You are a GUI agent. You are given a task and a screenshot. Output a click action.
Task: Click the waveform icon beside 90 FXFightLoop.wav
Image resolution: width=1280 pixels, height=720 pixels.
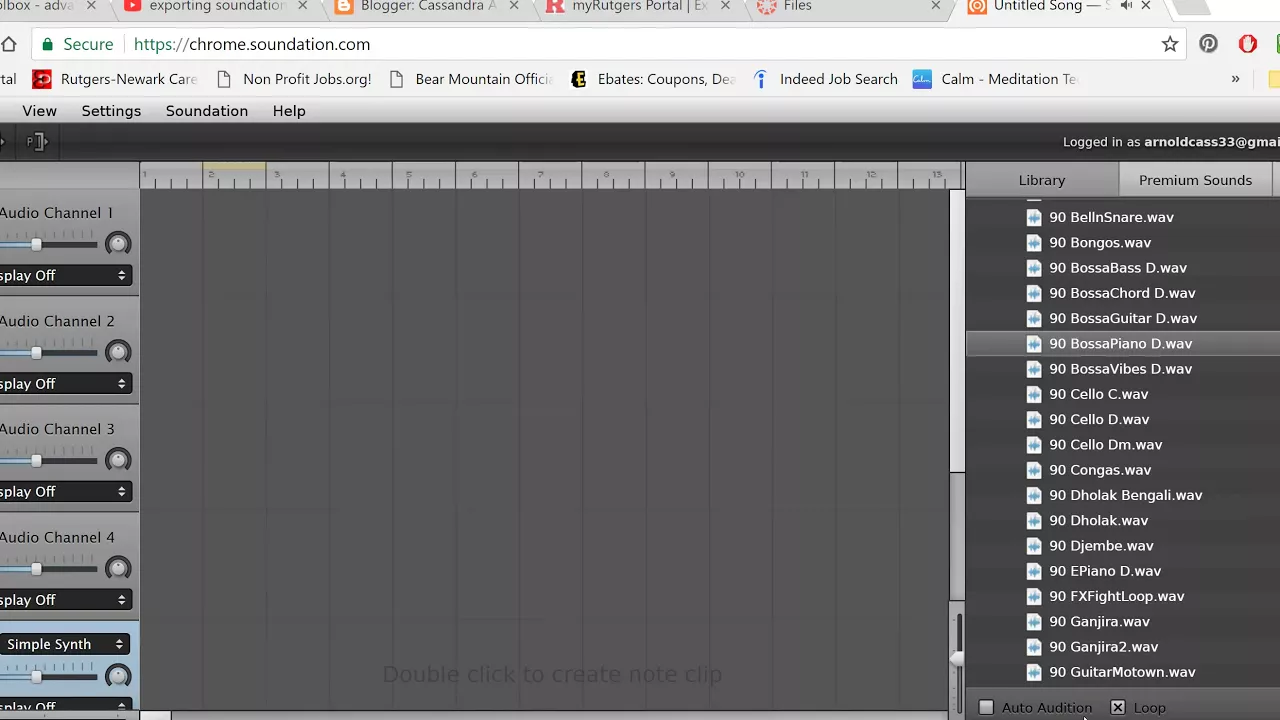coord(1034,596)
